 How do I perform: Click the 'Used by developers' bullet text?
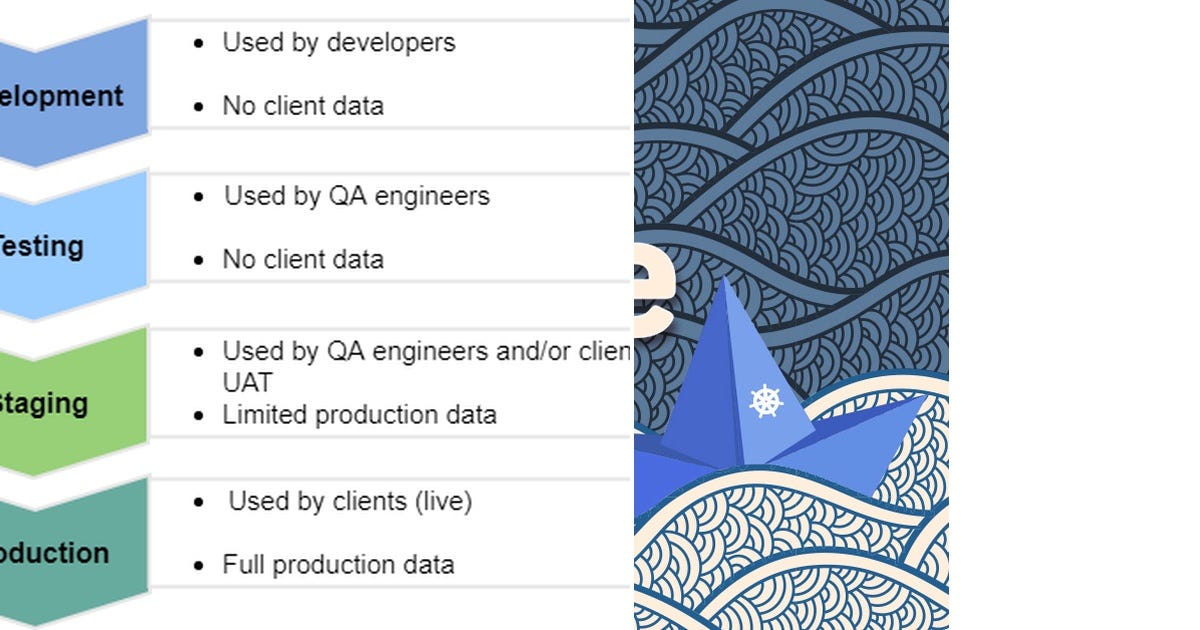(x=338, y=42)
